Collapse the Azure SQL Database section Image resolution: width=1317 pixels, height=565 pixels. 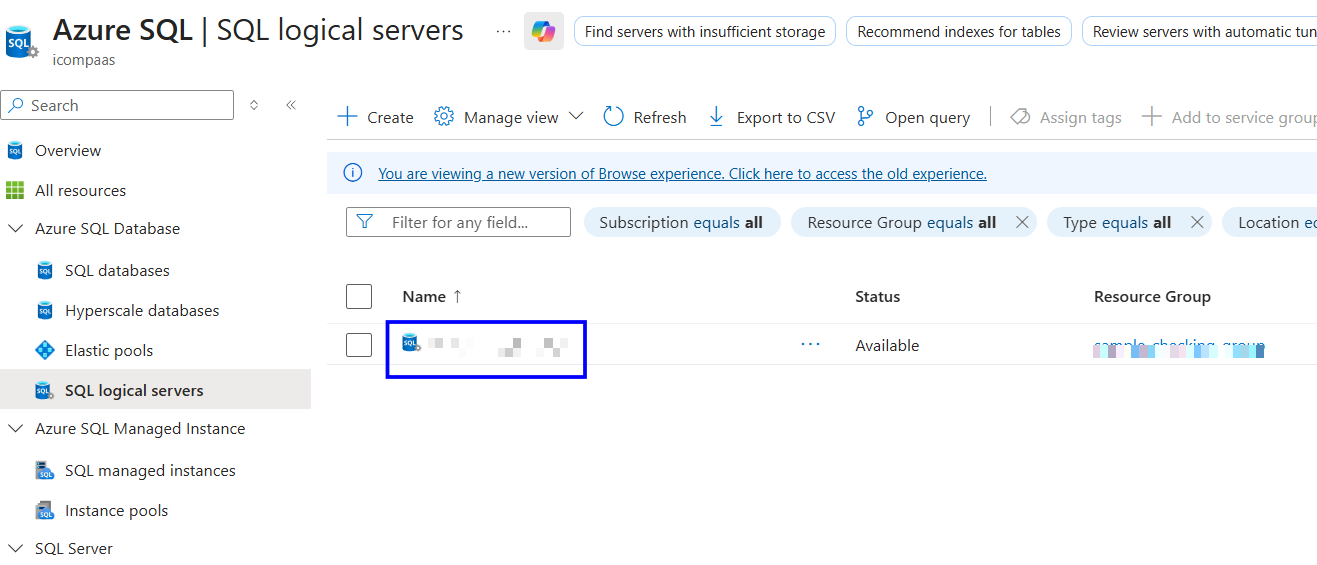point(15,229)
